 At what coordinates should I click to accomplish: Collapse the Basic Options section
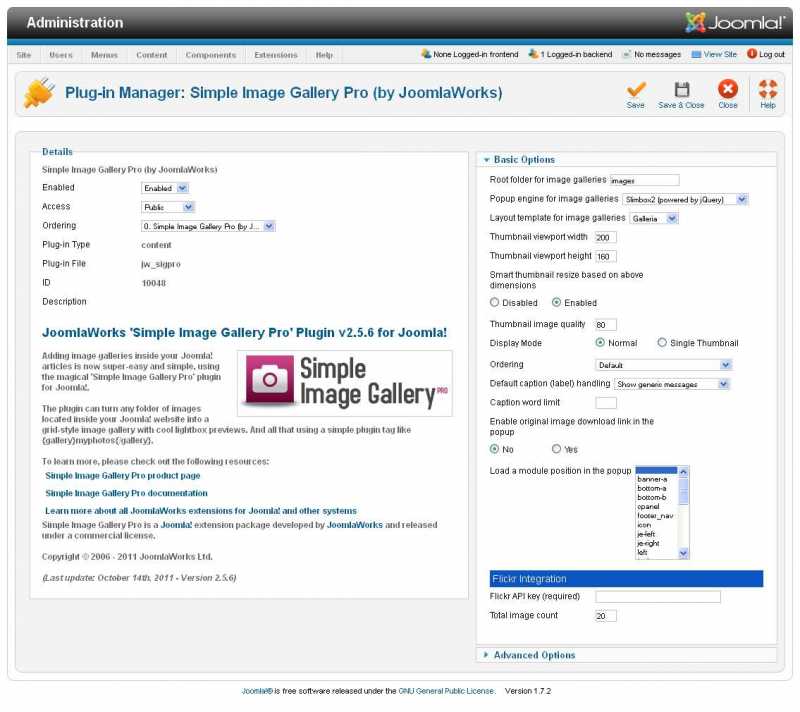[524, 160]
